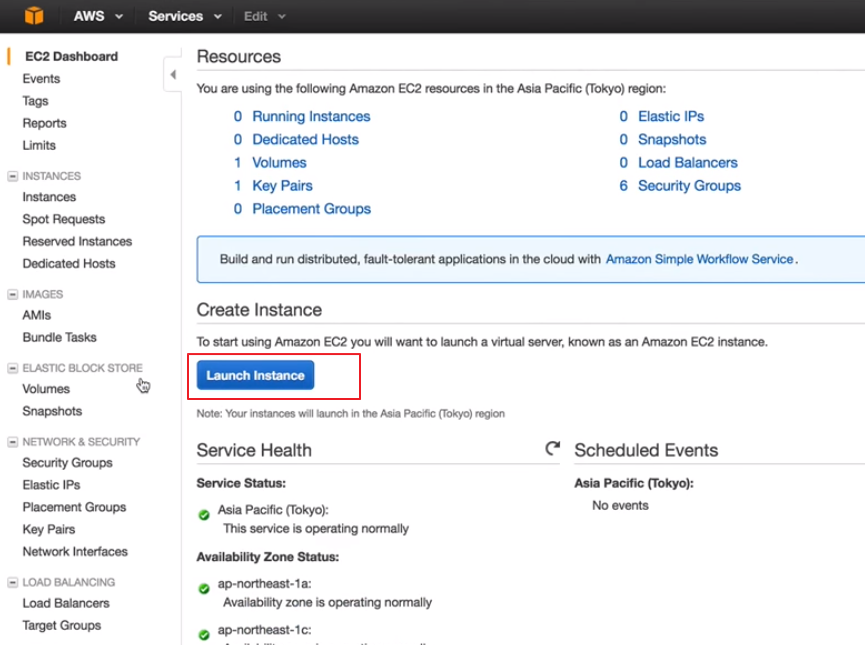Image resolution: width=865 pixels, height=645 pixels.
Task: Open Load Balancers in the sidebar
Action: point(66,603)
